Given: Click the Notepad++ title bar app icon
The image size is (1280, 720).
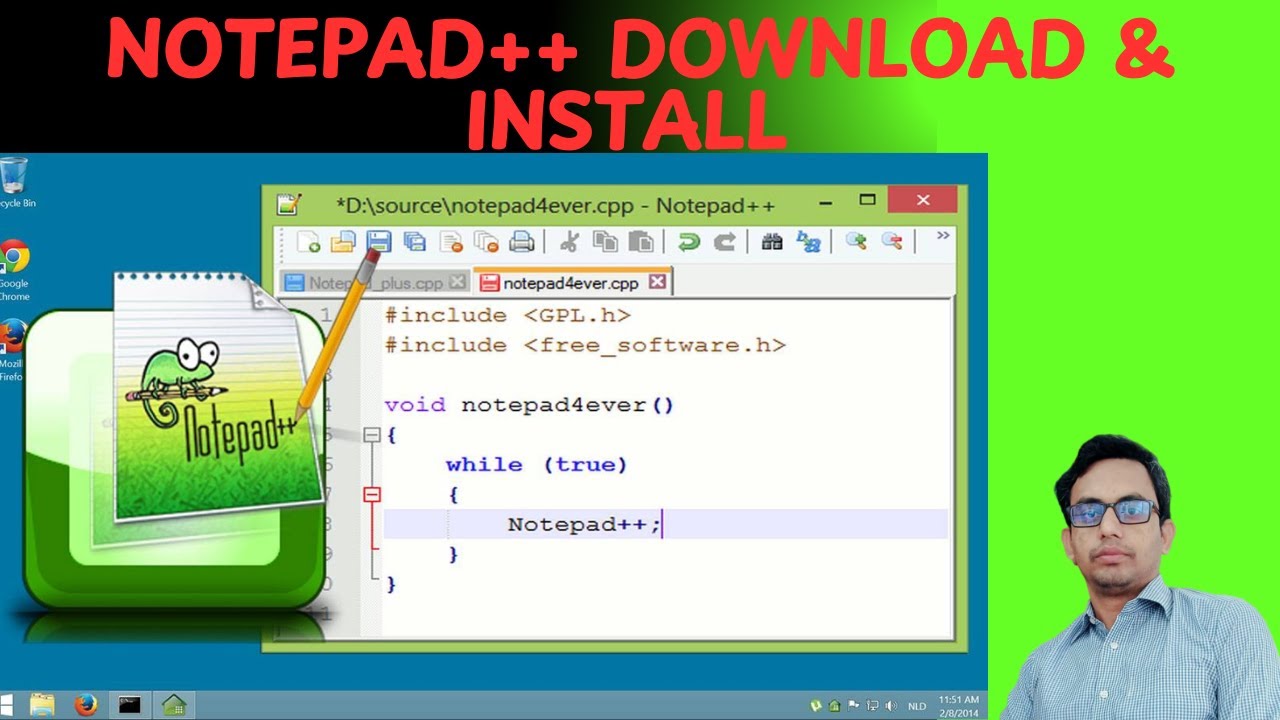Looking at the screenshot, I should [x=288, y=204].
